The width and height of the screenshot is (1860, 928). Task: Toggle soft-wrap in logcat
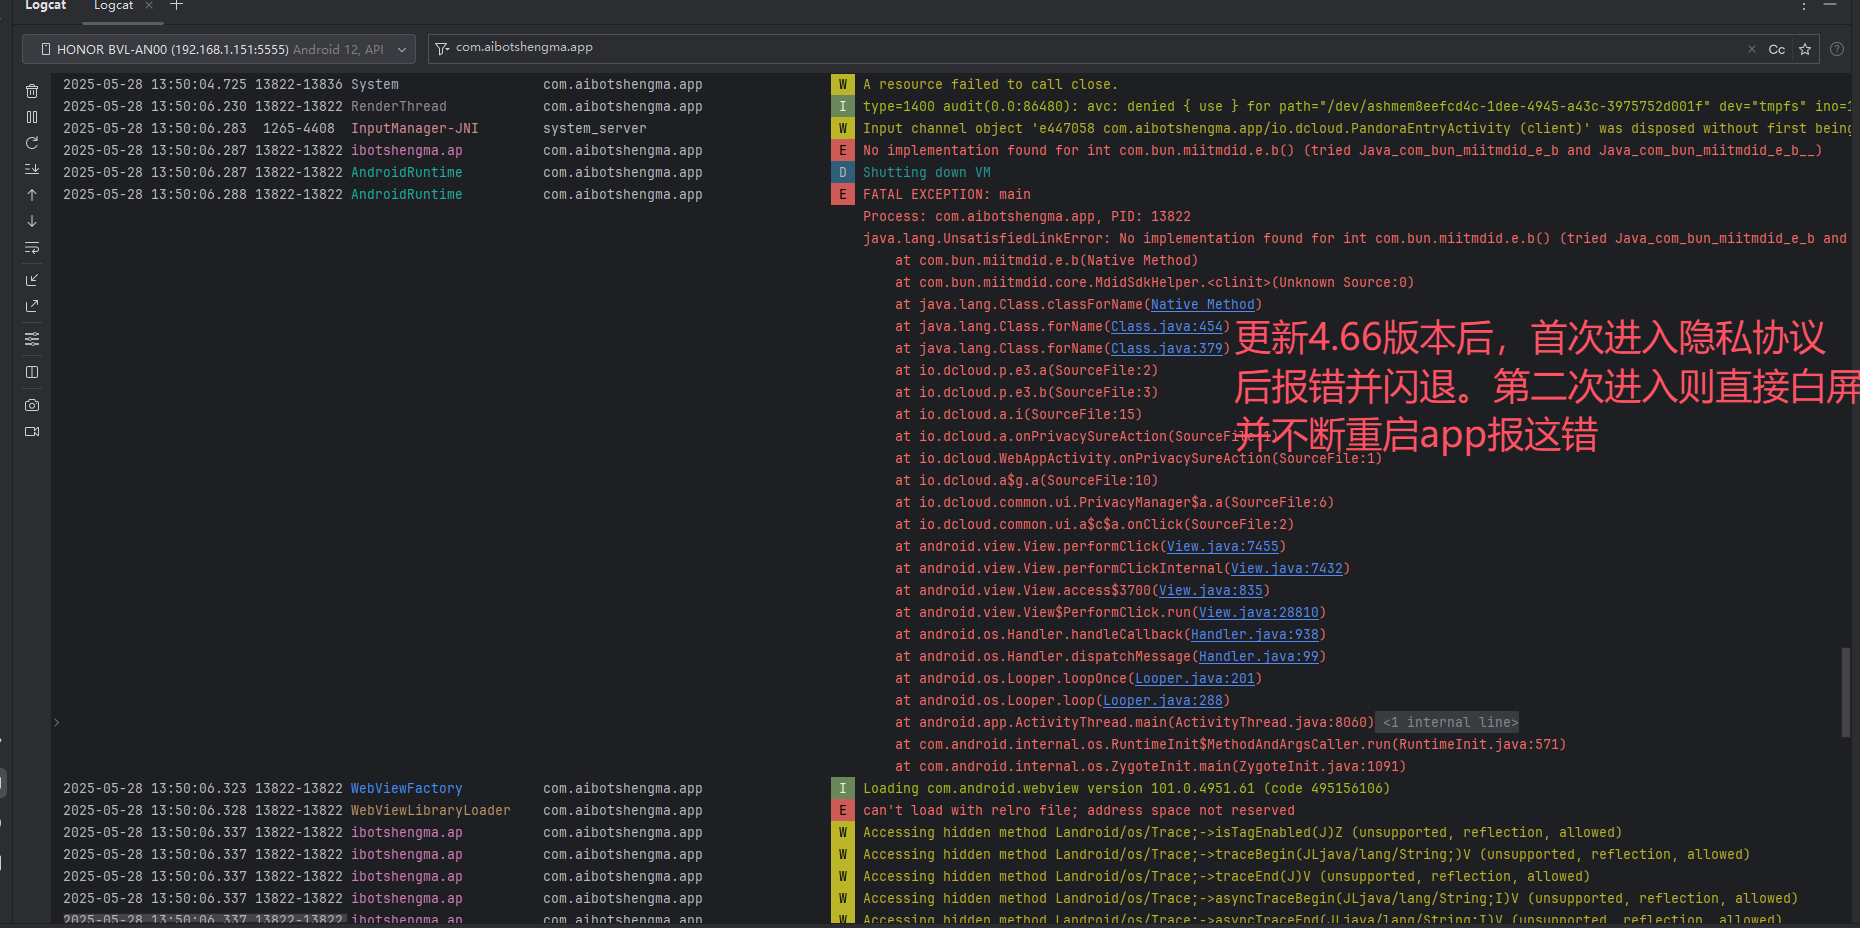(x=32, y=247)
